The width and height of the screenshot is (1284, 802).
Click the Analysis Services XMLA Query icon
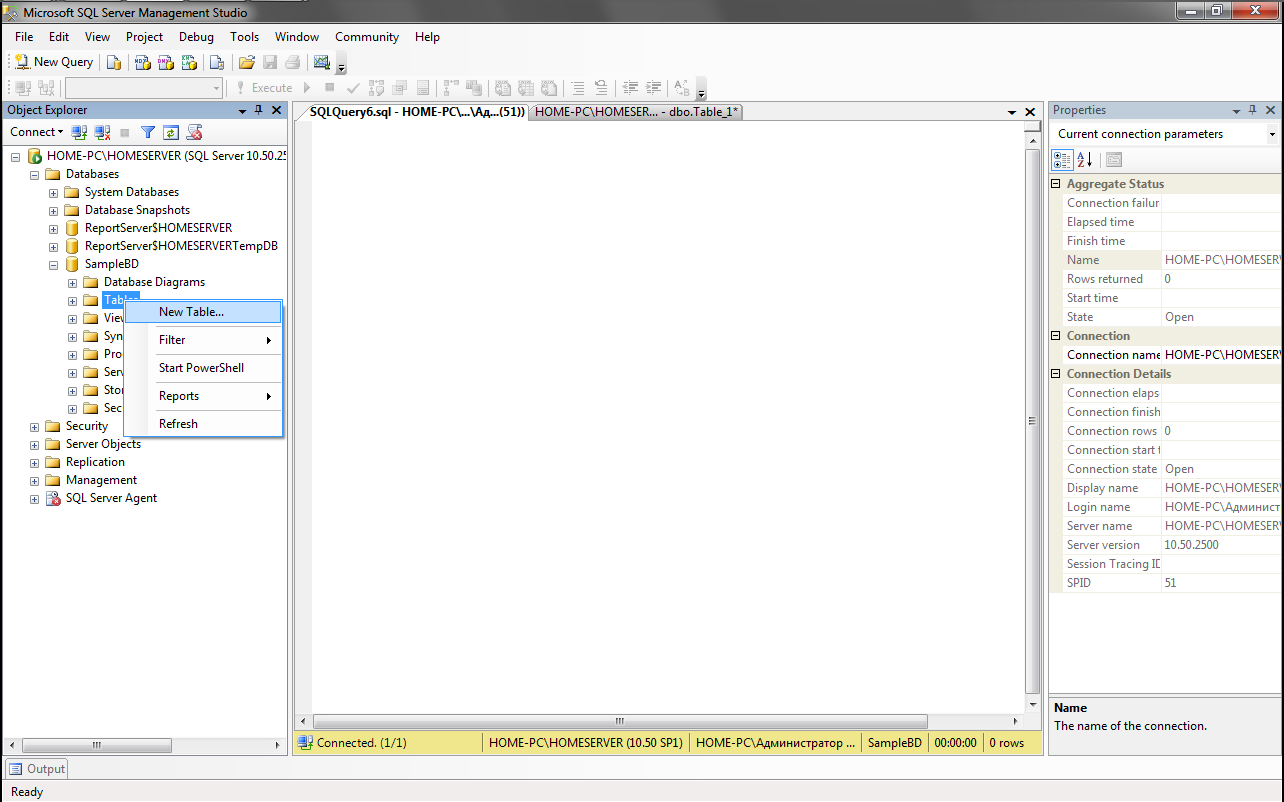tap(188, 62)
